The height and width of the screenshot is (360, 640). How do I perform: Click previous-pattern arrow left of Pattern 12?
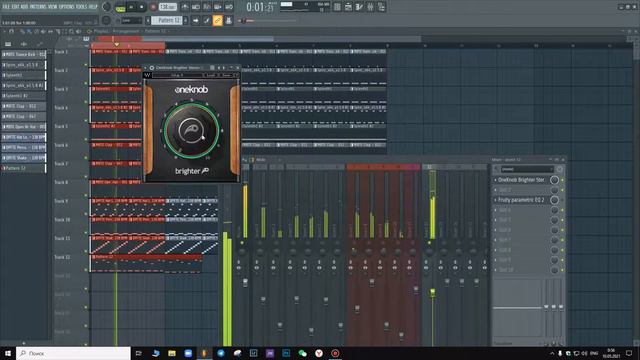148,20
